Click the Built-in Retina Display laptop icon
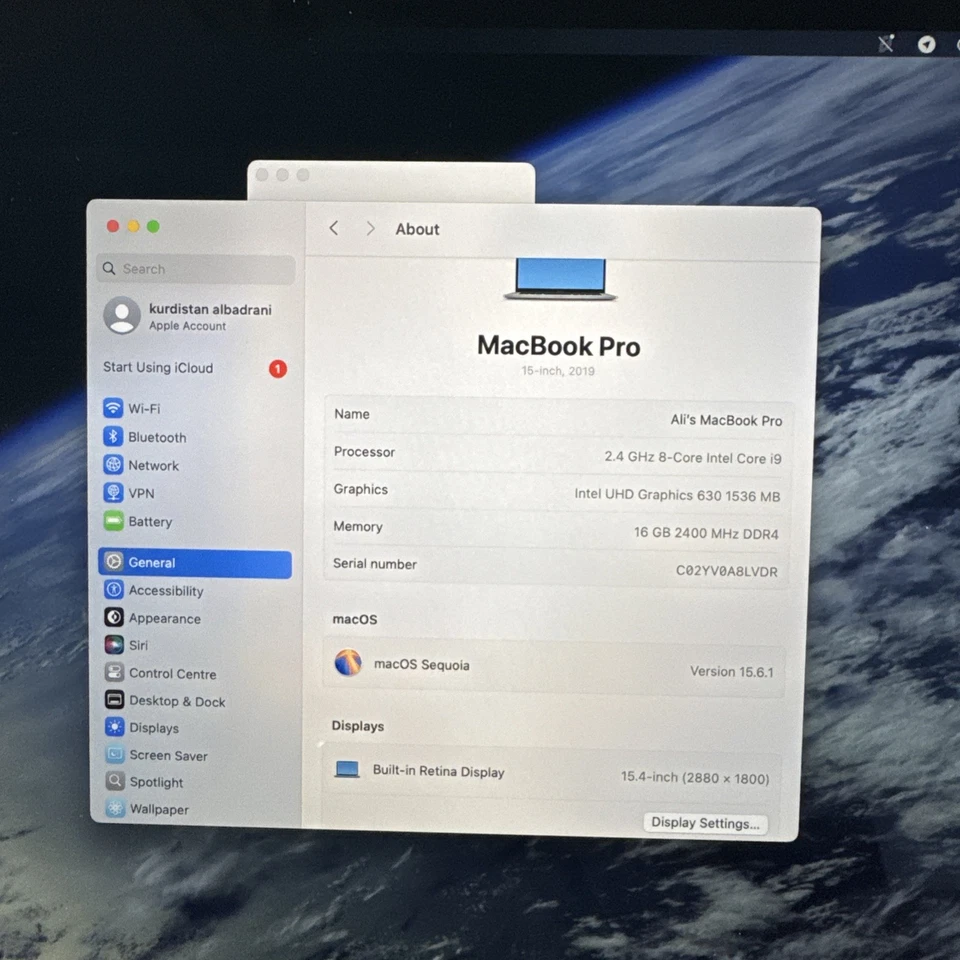 347,769
